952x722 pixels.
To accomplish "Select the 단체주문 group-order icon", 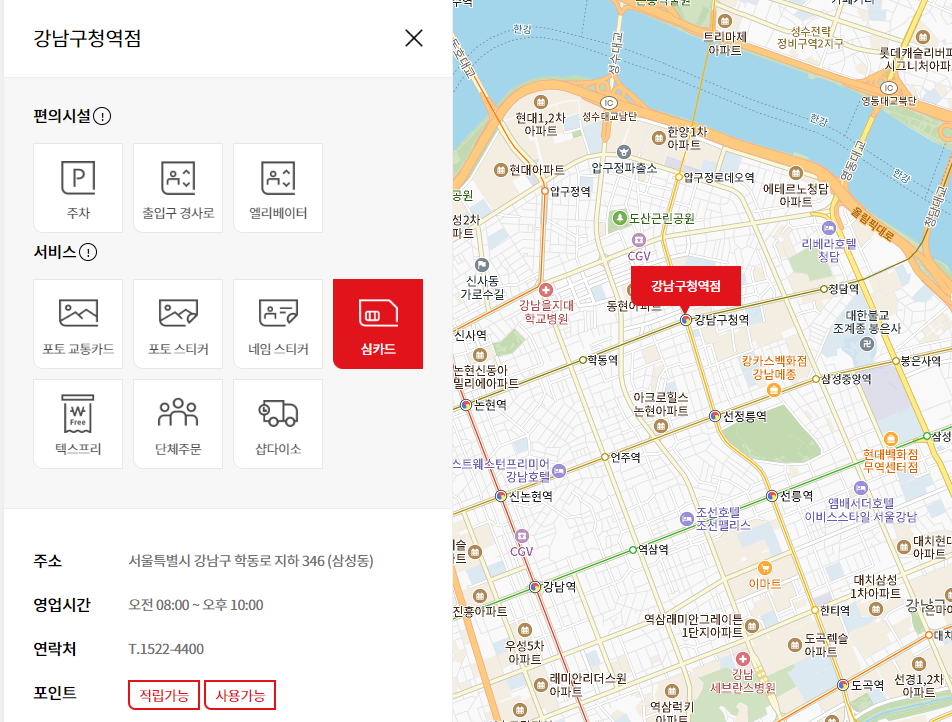I will 178,423.
